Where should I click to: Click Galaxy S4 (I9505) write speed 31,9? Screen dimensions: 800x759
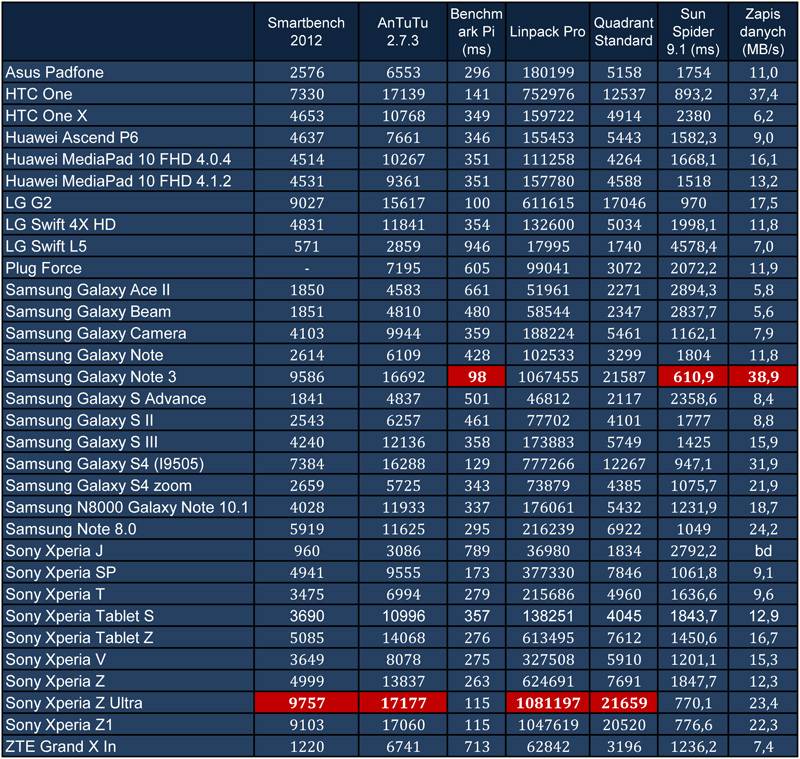tap(763, 464)
